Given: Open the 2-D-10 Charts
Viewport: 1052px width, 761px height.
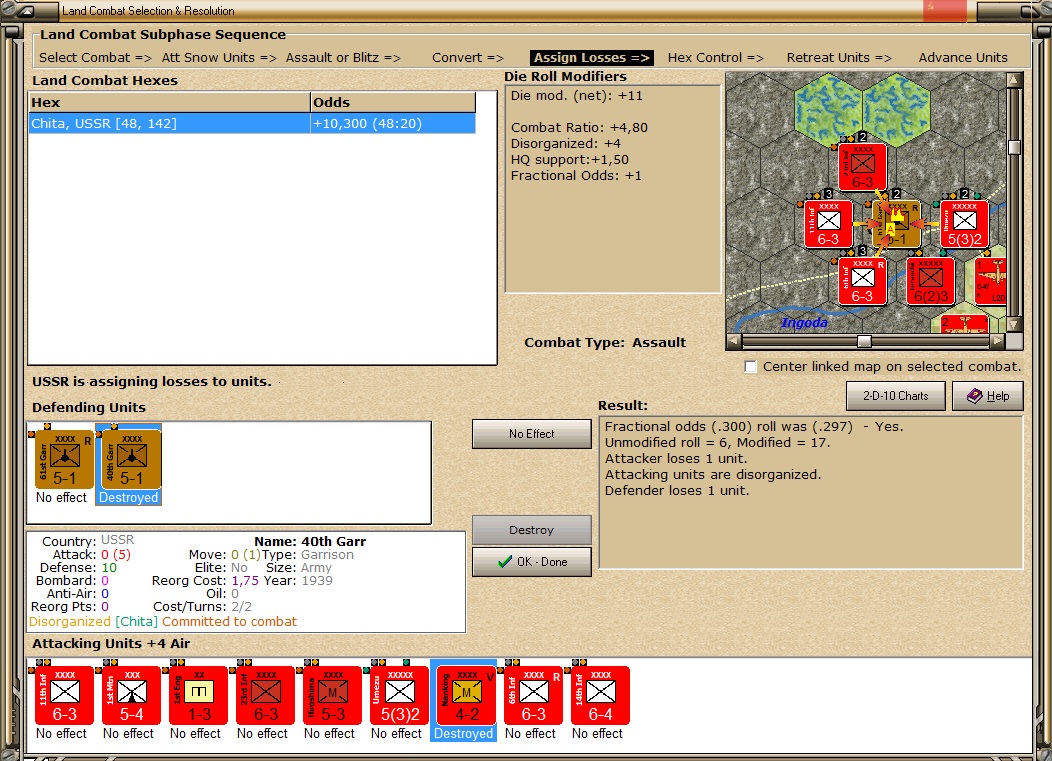Looking at the screenshot, I should 896,396.
